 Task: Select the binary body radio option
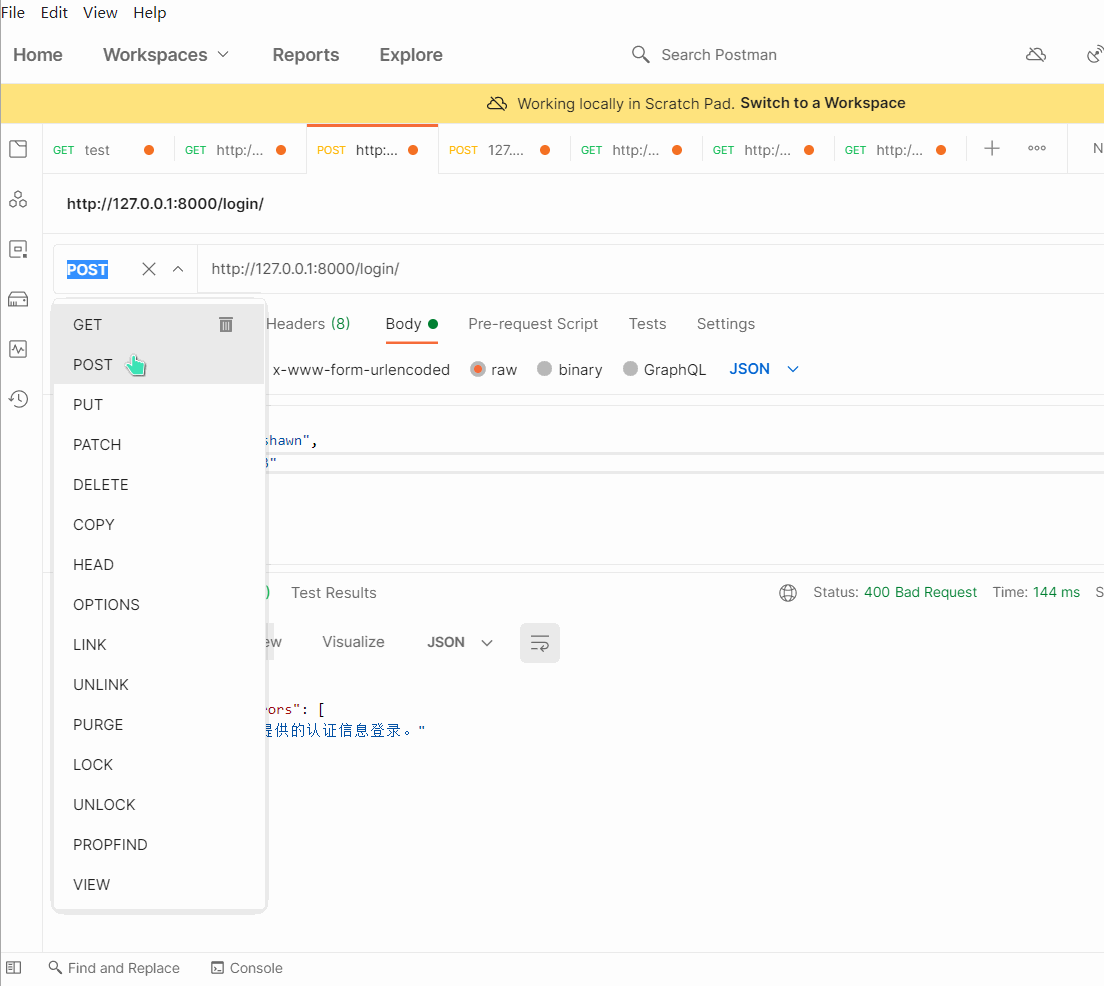coord(545,369)
